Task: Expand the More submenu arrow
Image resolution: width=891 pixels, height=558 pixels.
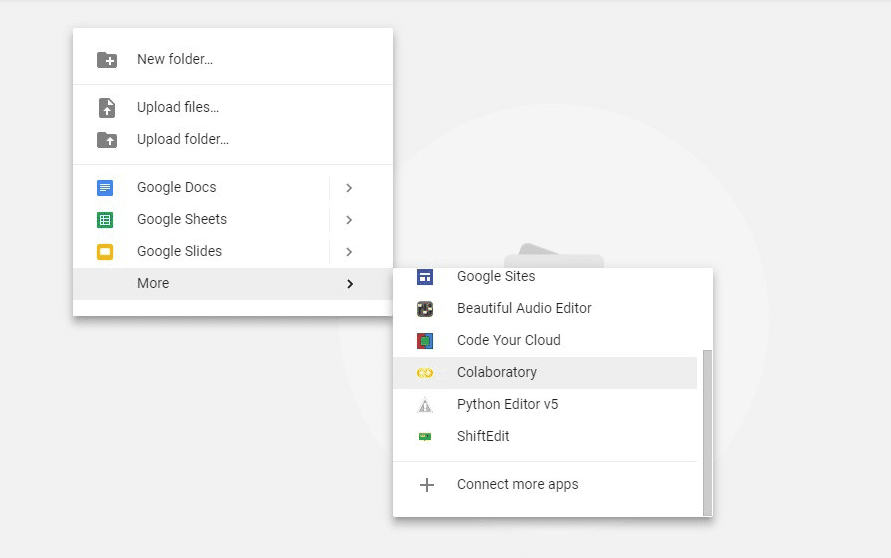Action: (x=350, y=284)
